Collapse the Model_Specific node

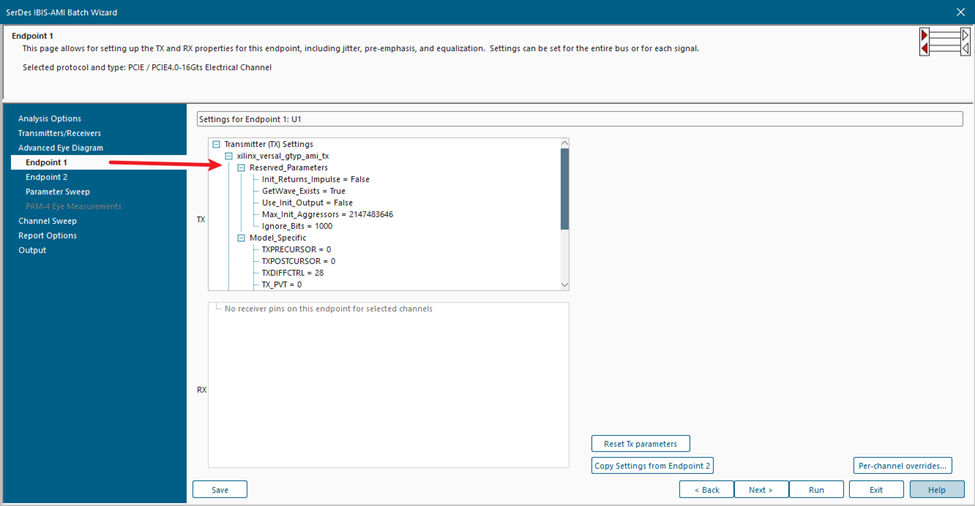[x=241, y=238]
